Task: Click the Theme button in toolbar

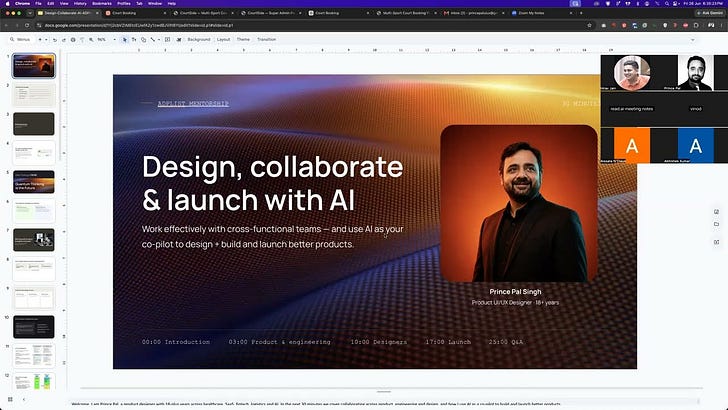Action: coord(243,40)
